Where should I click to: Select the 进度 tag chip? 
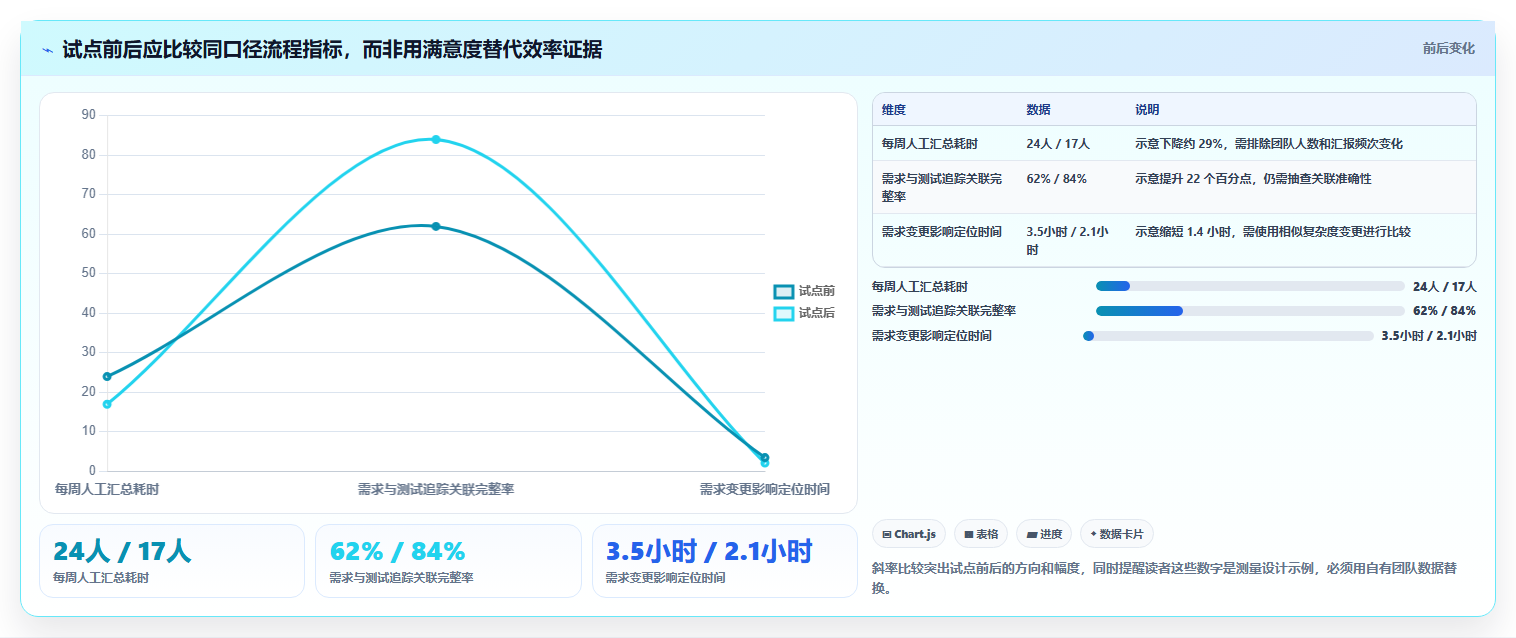point(1044,534)
